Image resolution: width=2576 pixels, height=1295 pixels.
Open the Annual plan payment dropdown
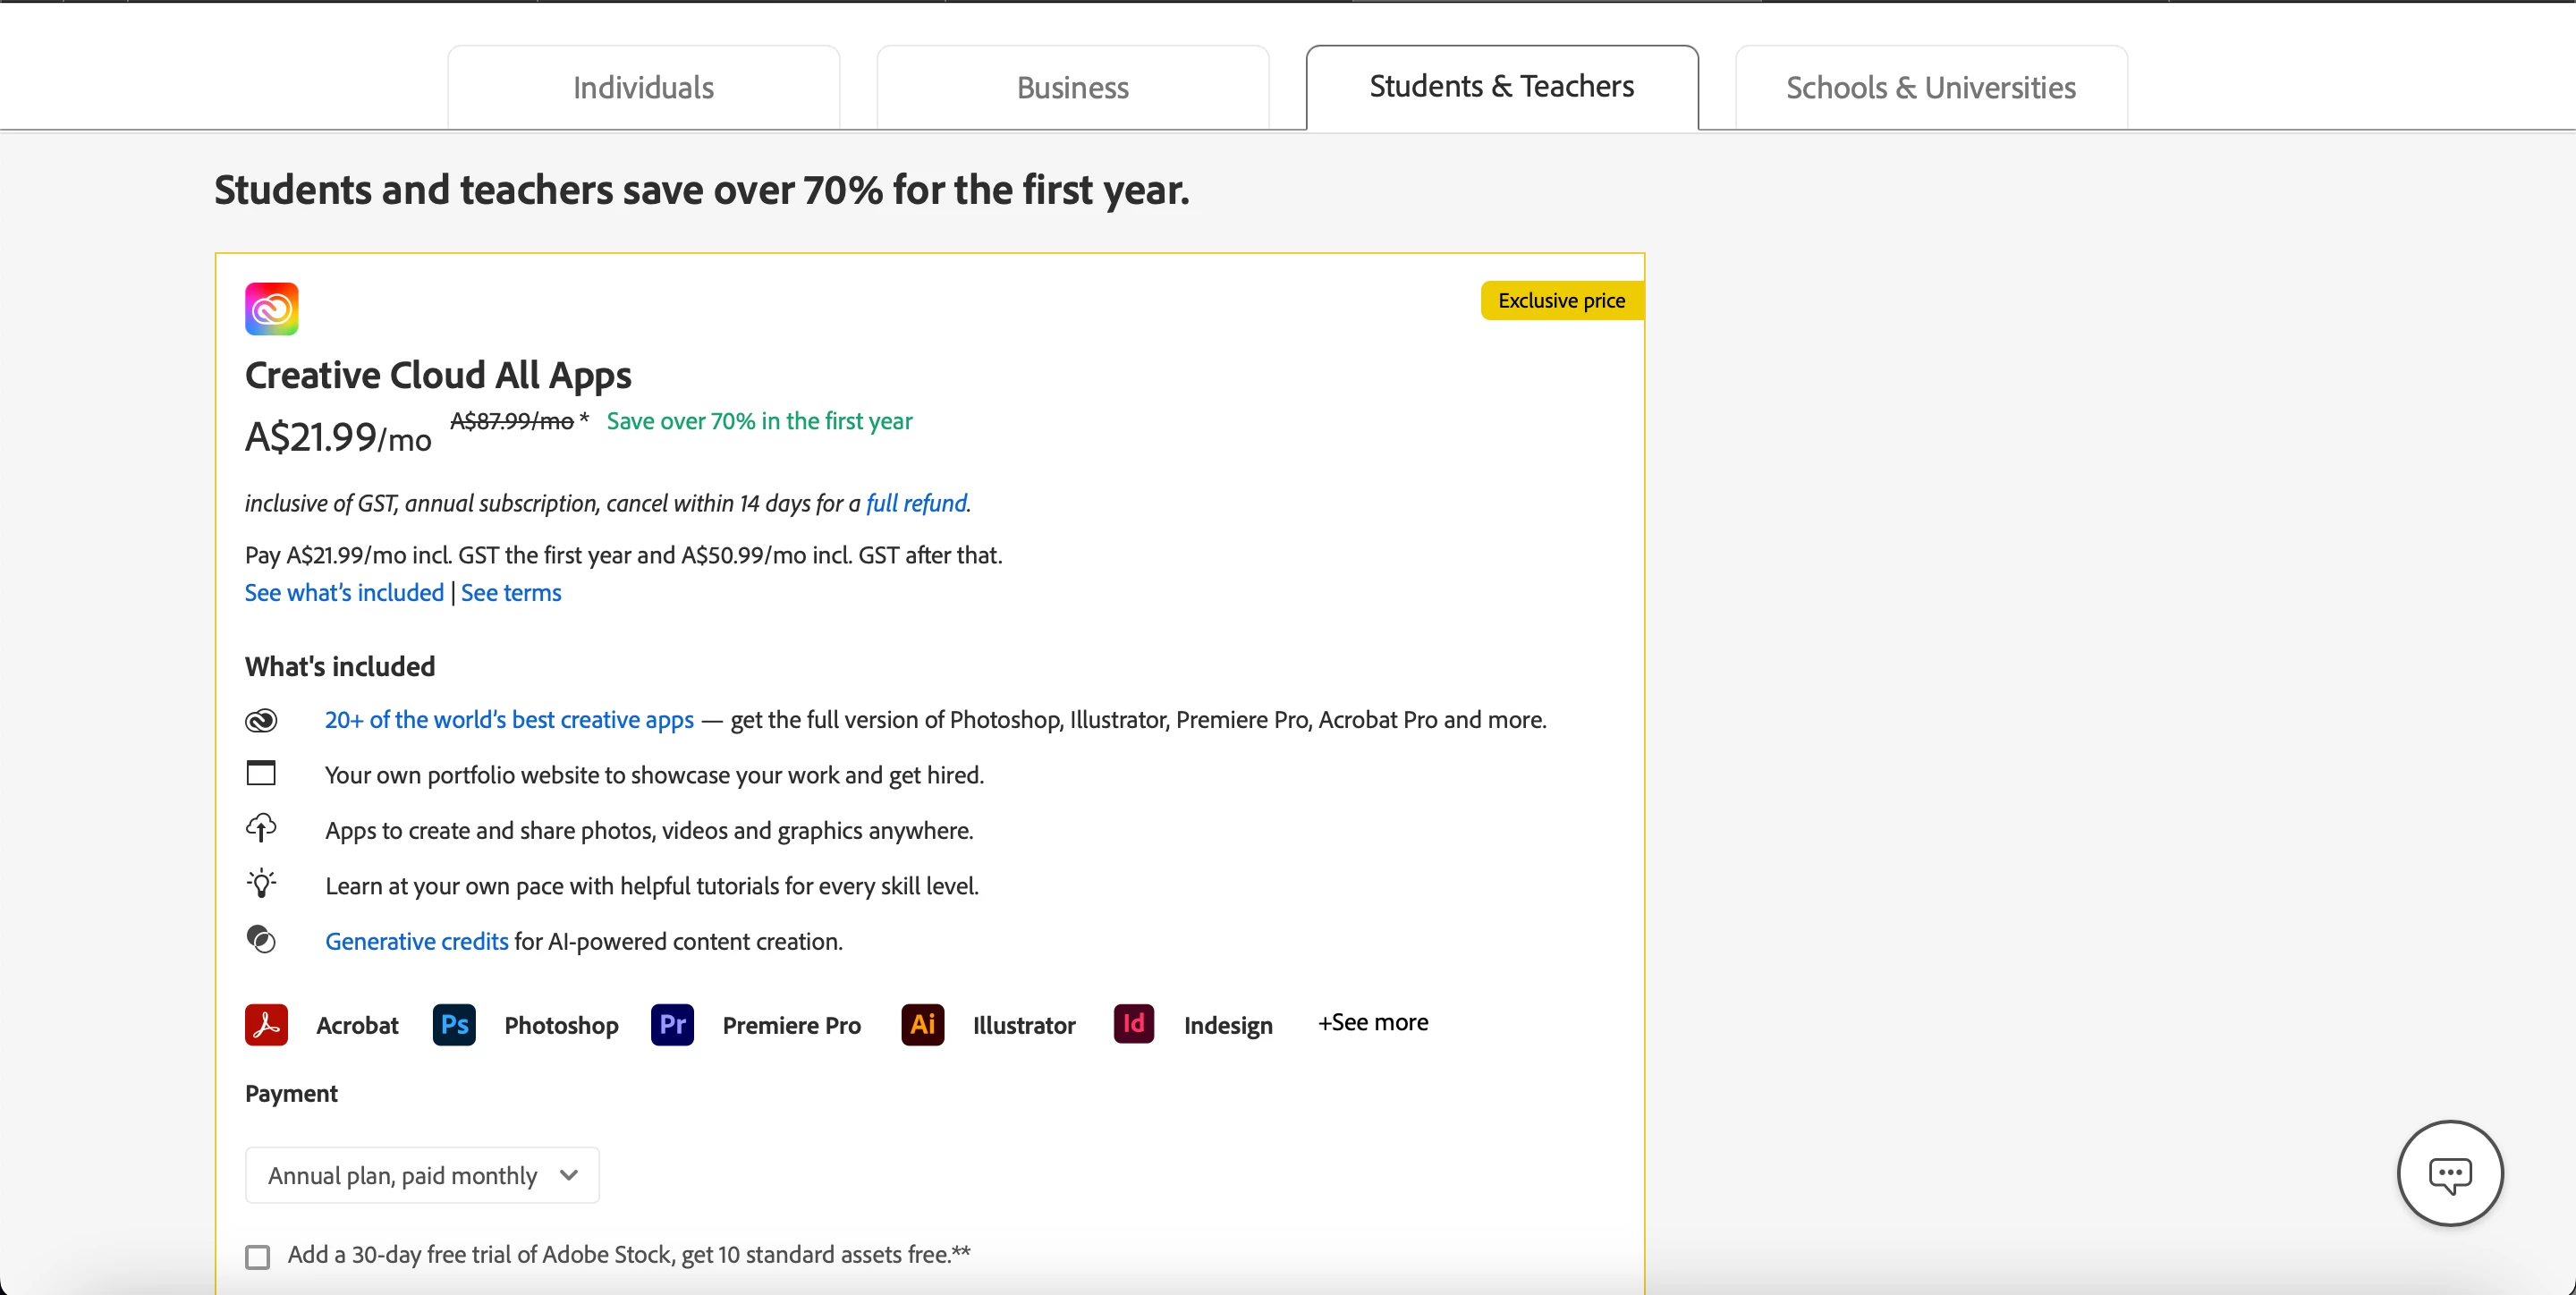click(422, 1175)
